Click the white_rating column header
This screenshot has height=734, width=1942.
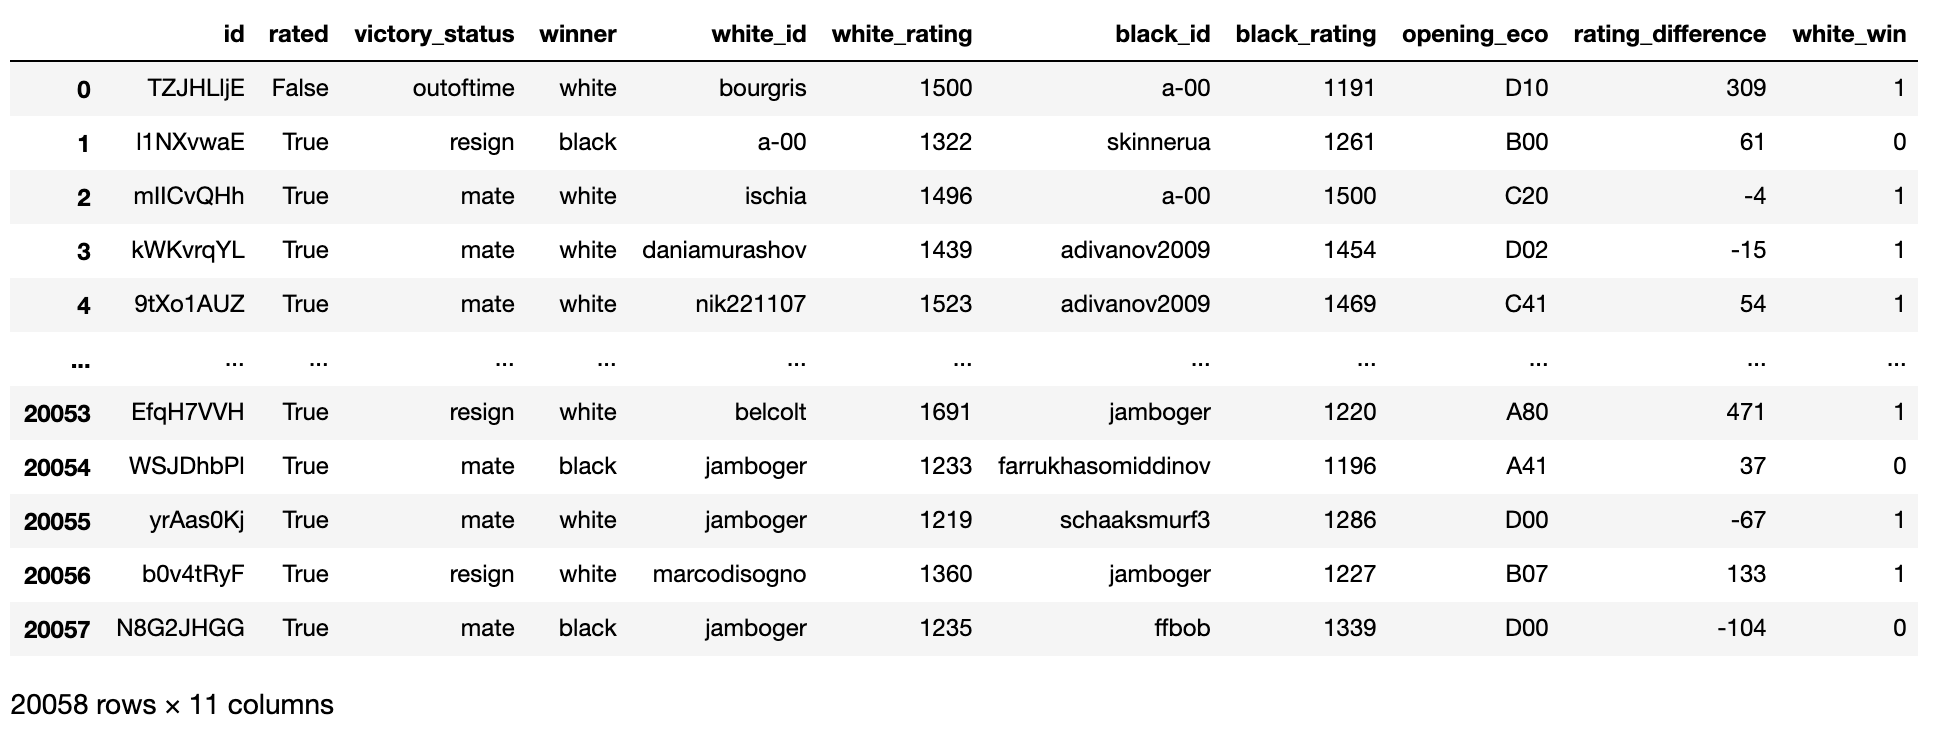point(901,34)
